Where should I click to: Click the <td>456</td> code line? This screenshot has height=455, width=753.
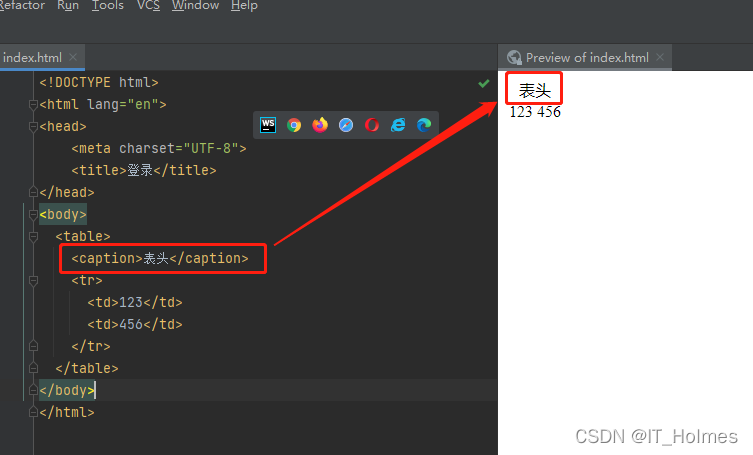pyautogui.click(x=135, y=324)
